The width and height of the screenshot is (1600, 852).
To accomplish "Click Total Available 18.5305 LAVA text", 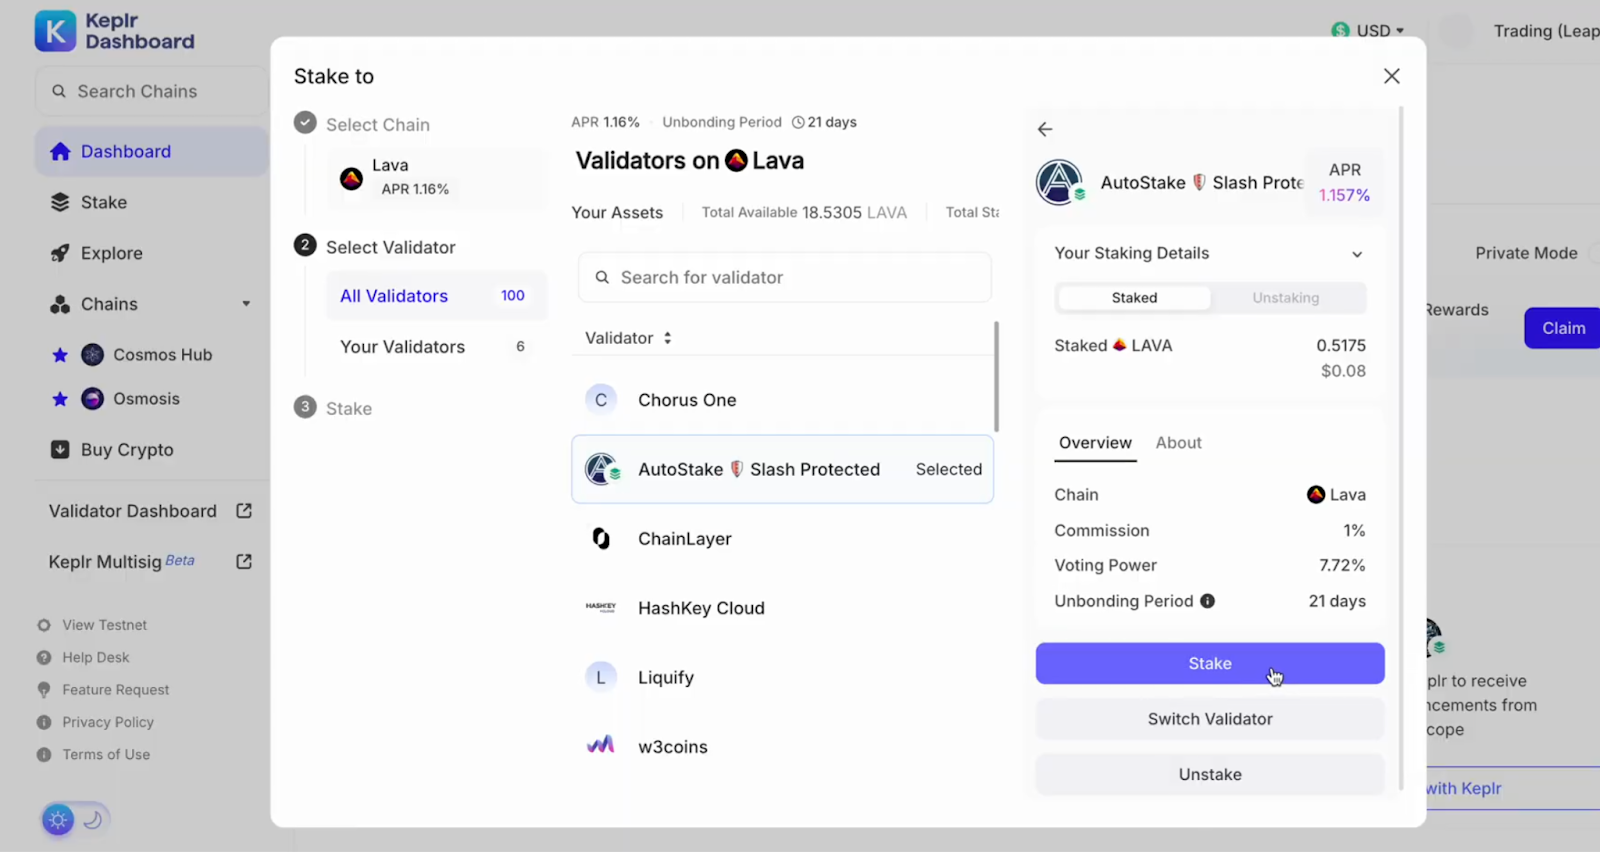I will pos(804,212).
